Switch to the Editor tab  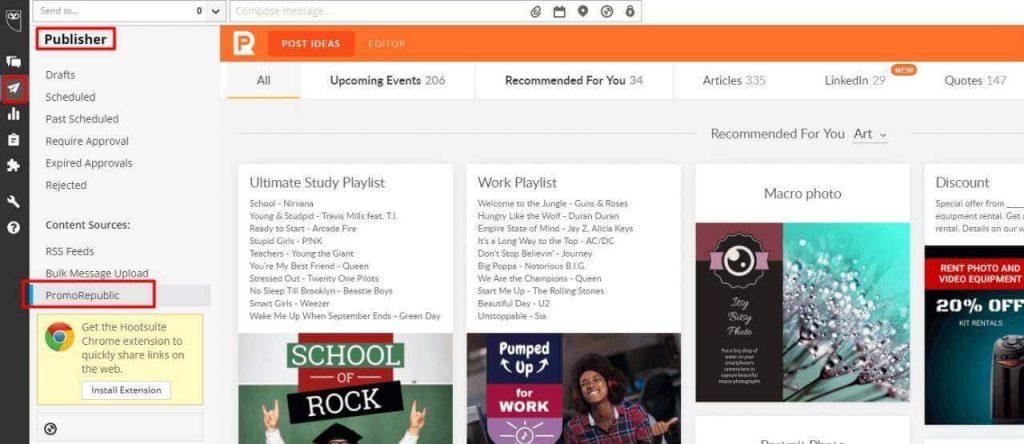click(x=386, y=44)
